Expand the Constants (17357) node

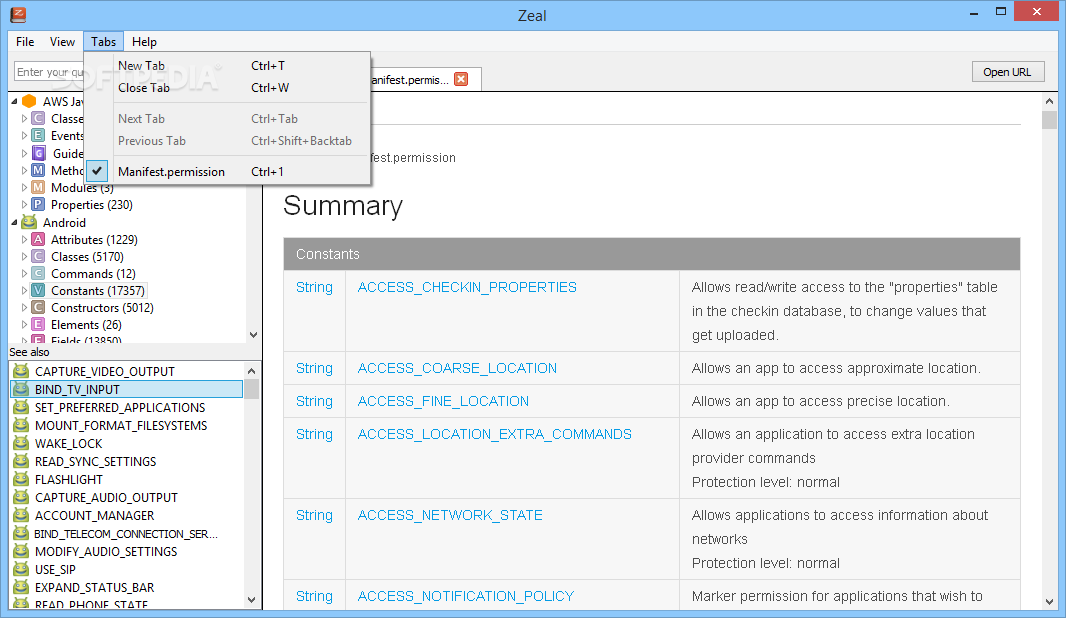(x=24, y=290)
